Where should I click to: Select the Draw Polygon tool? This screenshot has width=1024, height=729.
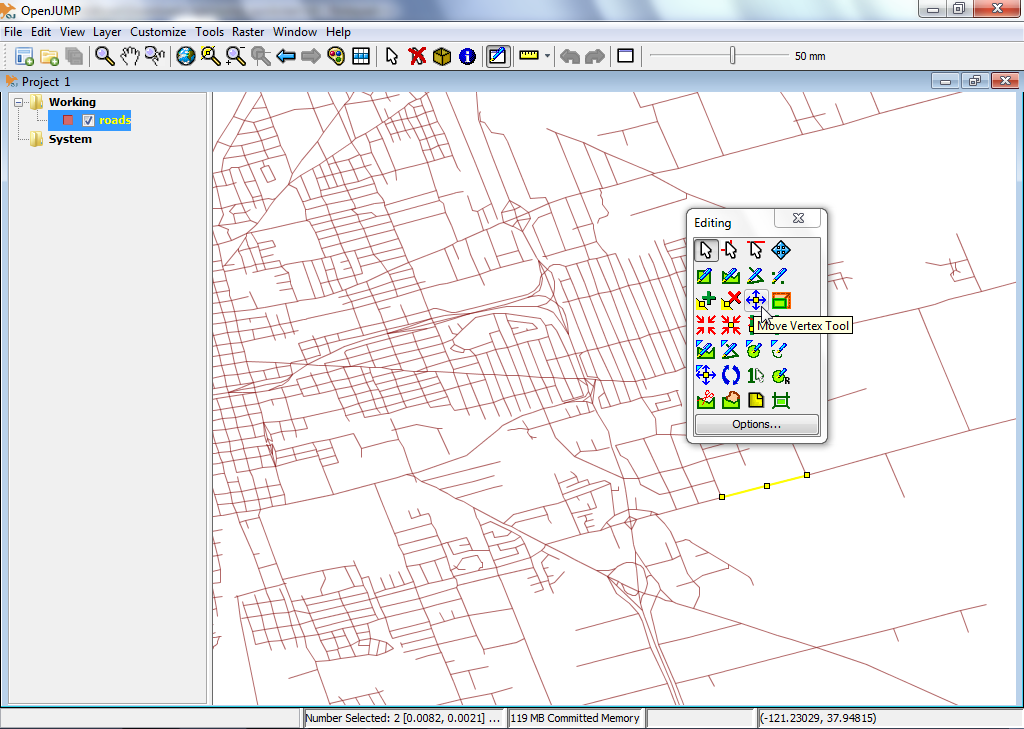coord(730,276)
